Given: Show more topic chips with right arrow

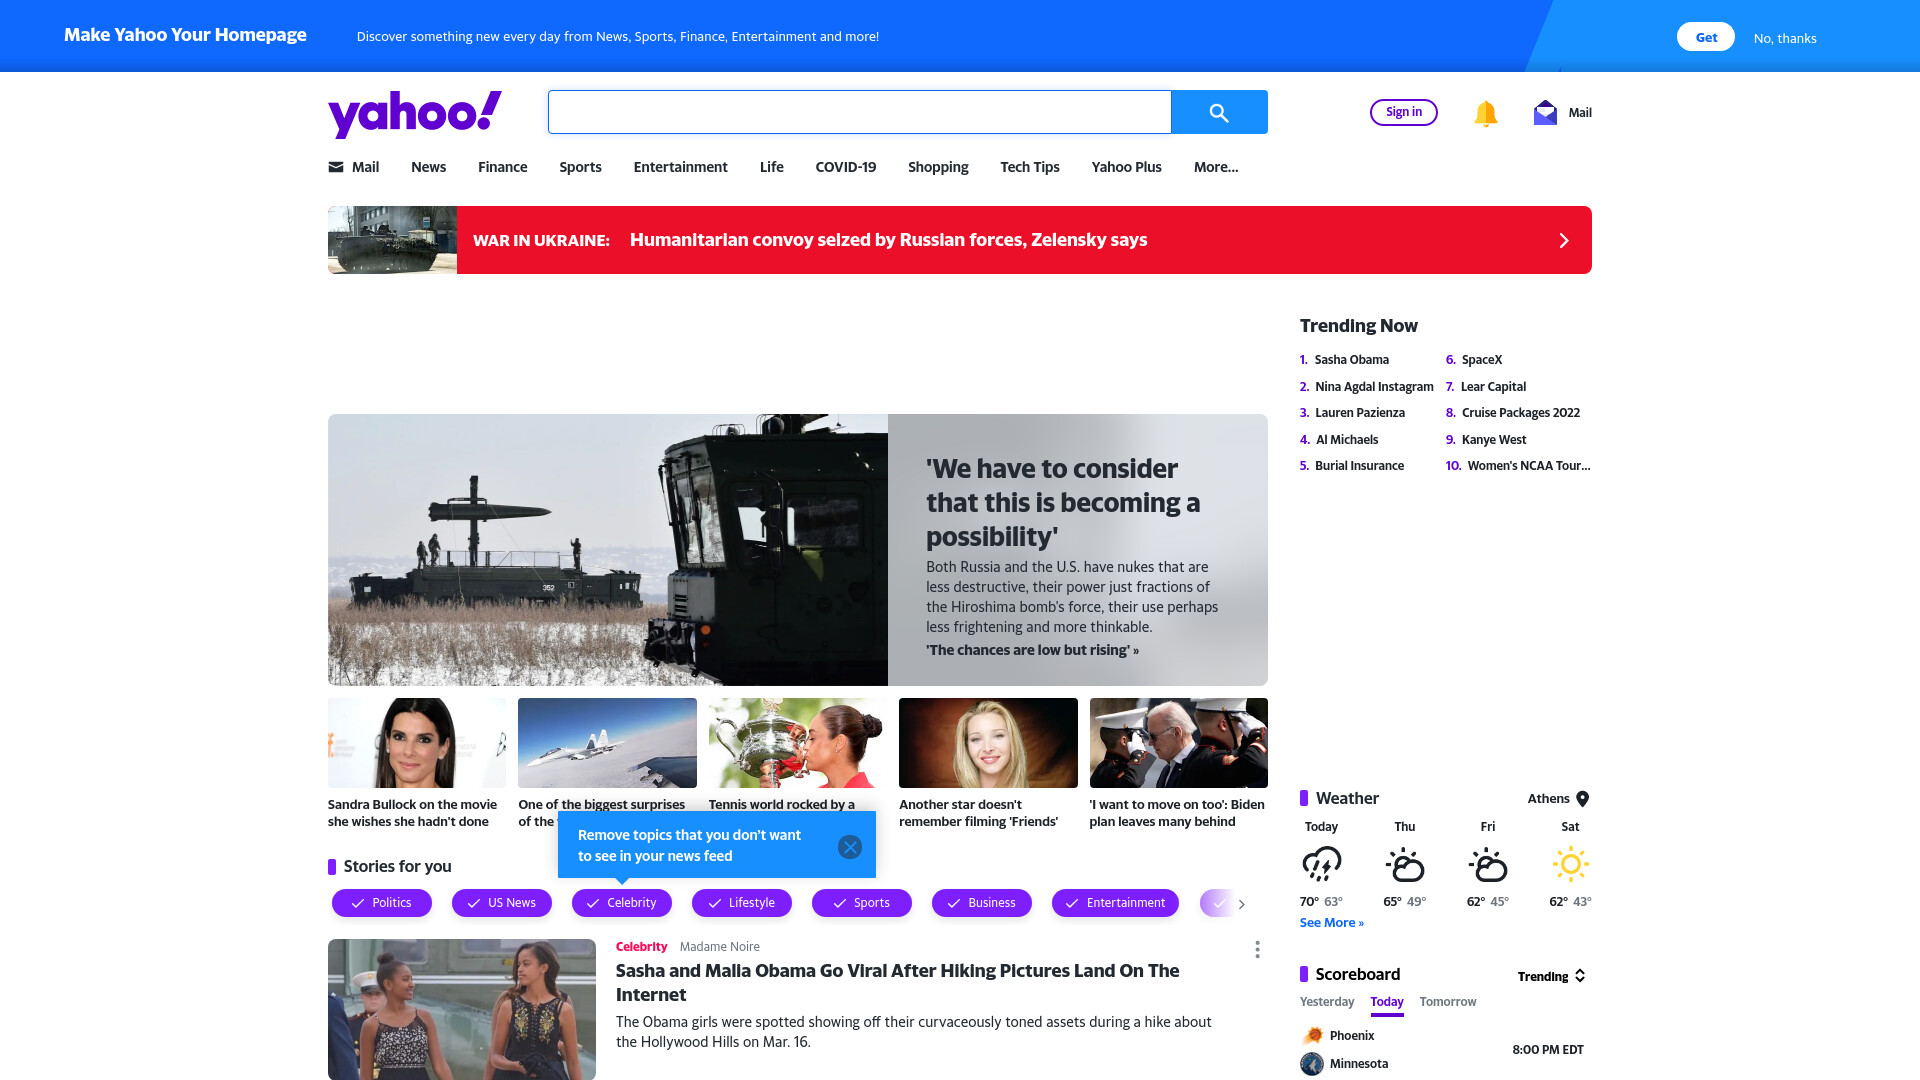Looking at the screenshot, I should 1242,904.
